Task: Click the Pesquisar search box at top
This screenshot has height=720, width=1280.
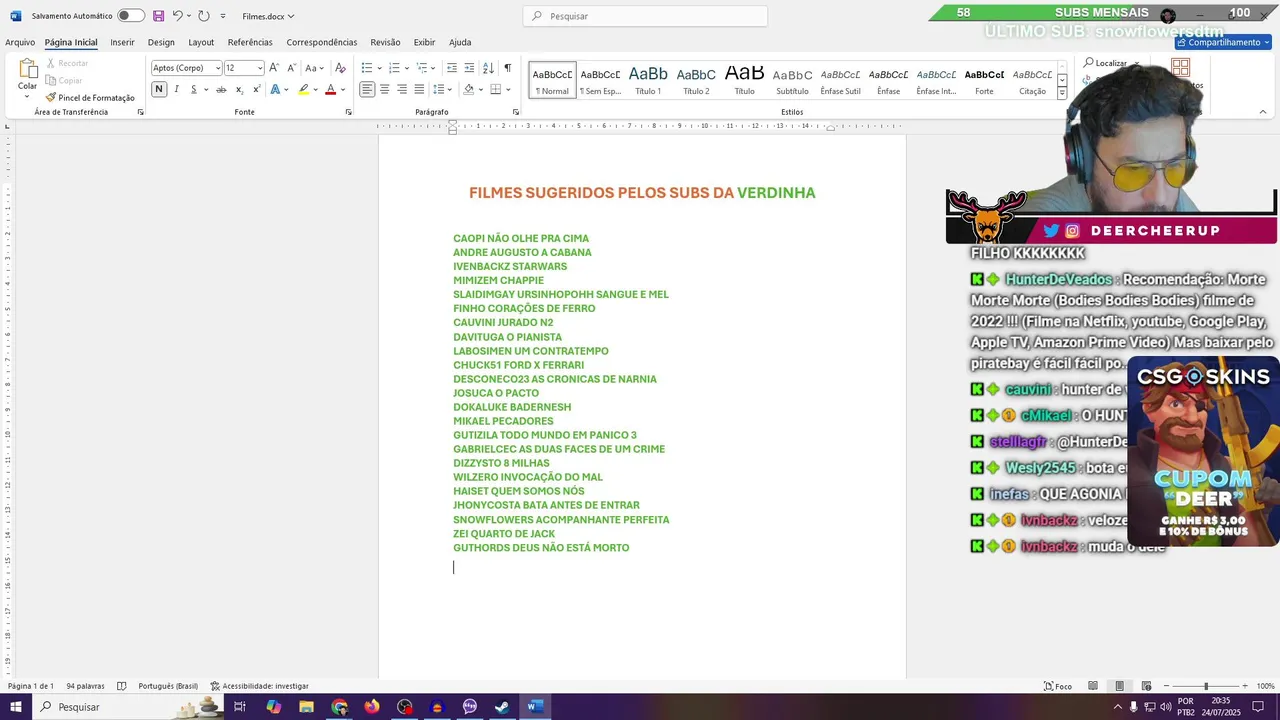Action: click(645, 16)
